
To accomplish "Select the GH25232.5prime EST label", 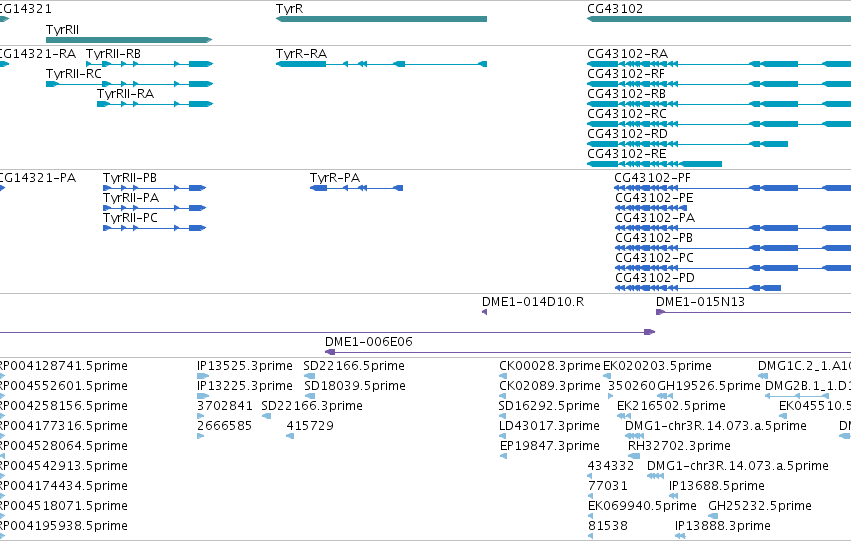I will (x=760, y=506).
